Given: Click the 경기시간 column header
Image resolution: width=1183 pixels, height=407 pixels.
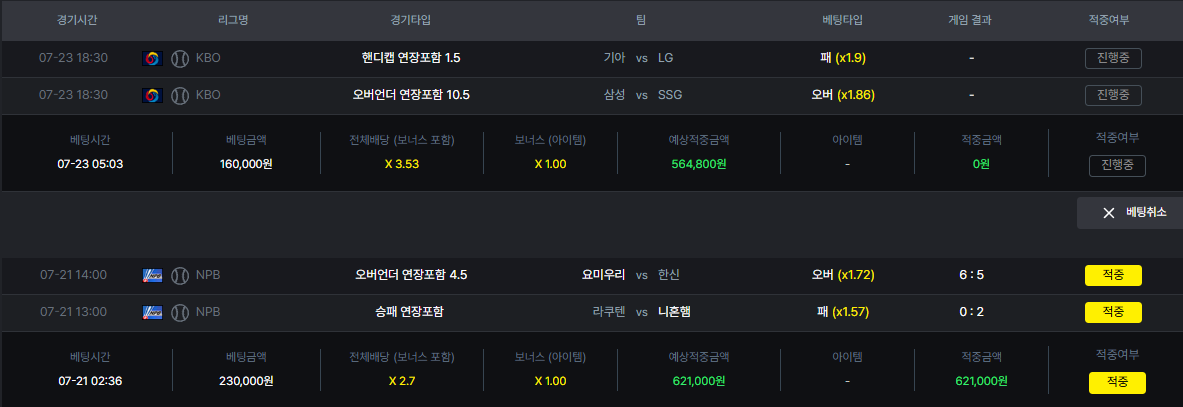Looking at the screenshot, I should click(77, 20).
